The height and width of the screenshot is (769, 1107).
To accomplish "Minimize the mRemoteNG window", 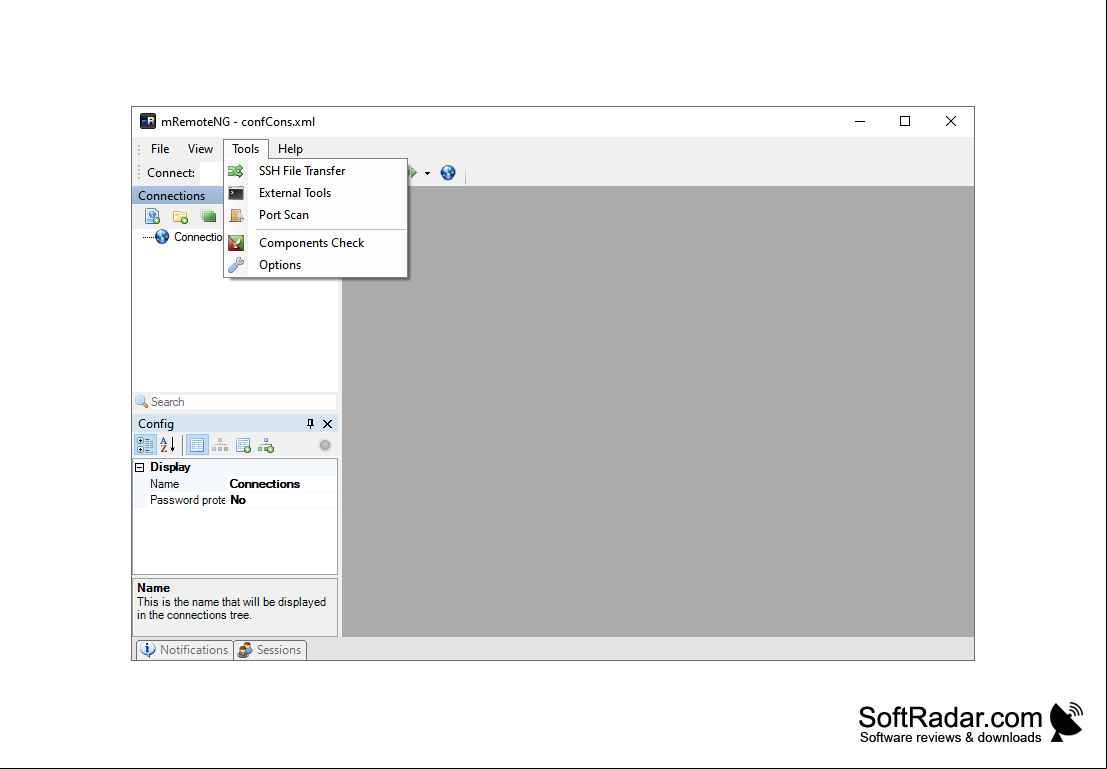I will (860, 121).
